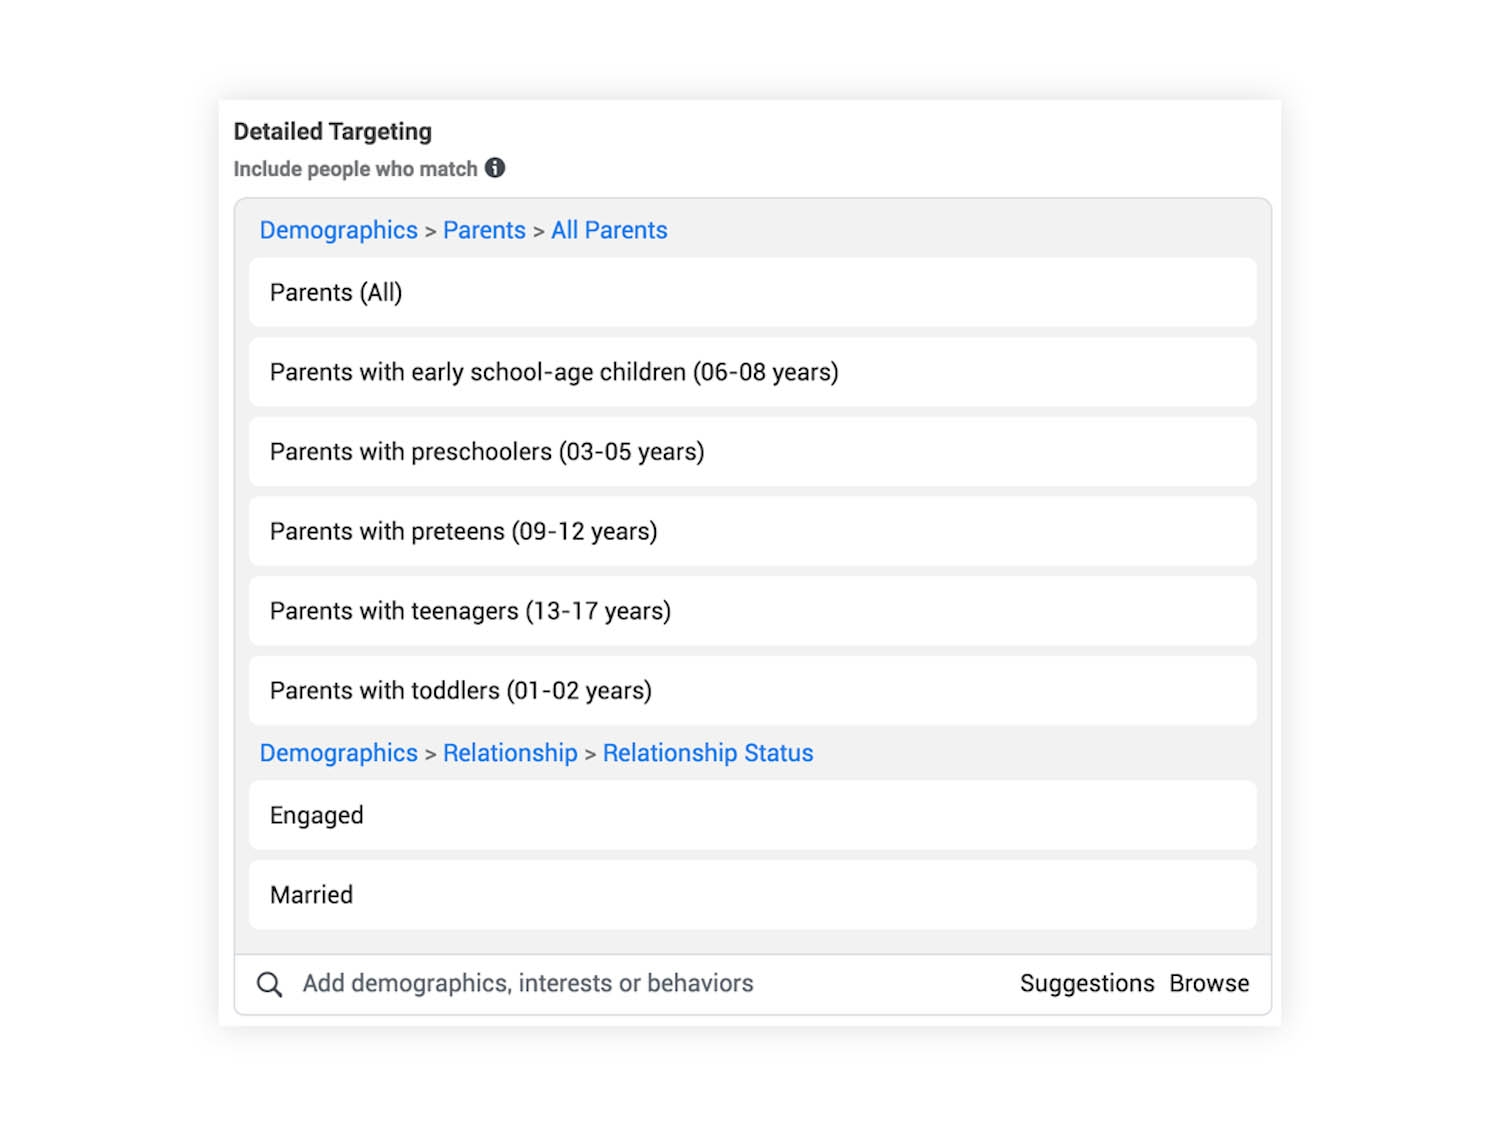1500x1125 pixels.
Task: Choose Parents with preschoolers (03-05 years)
Action: tap(752, 452)
